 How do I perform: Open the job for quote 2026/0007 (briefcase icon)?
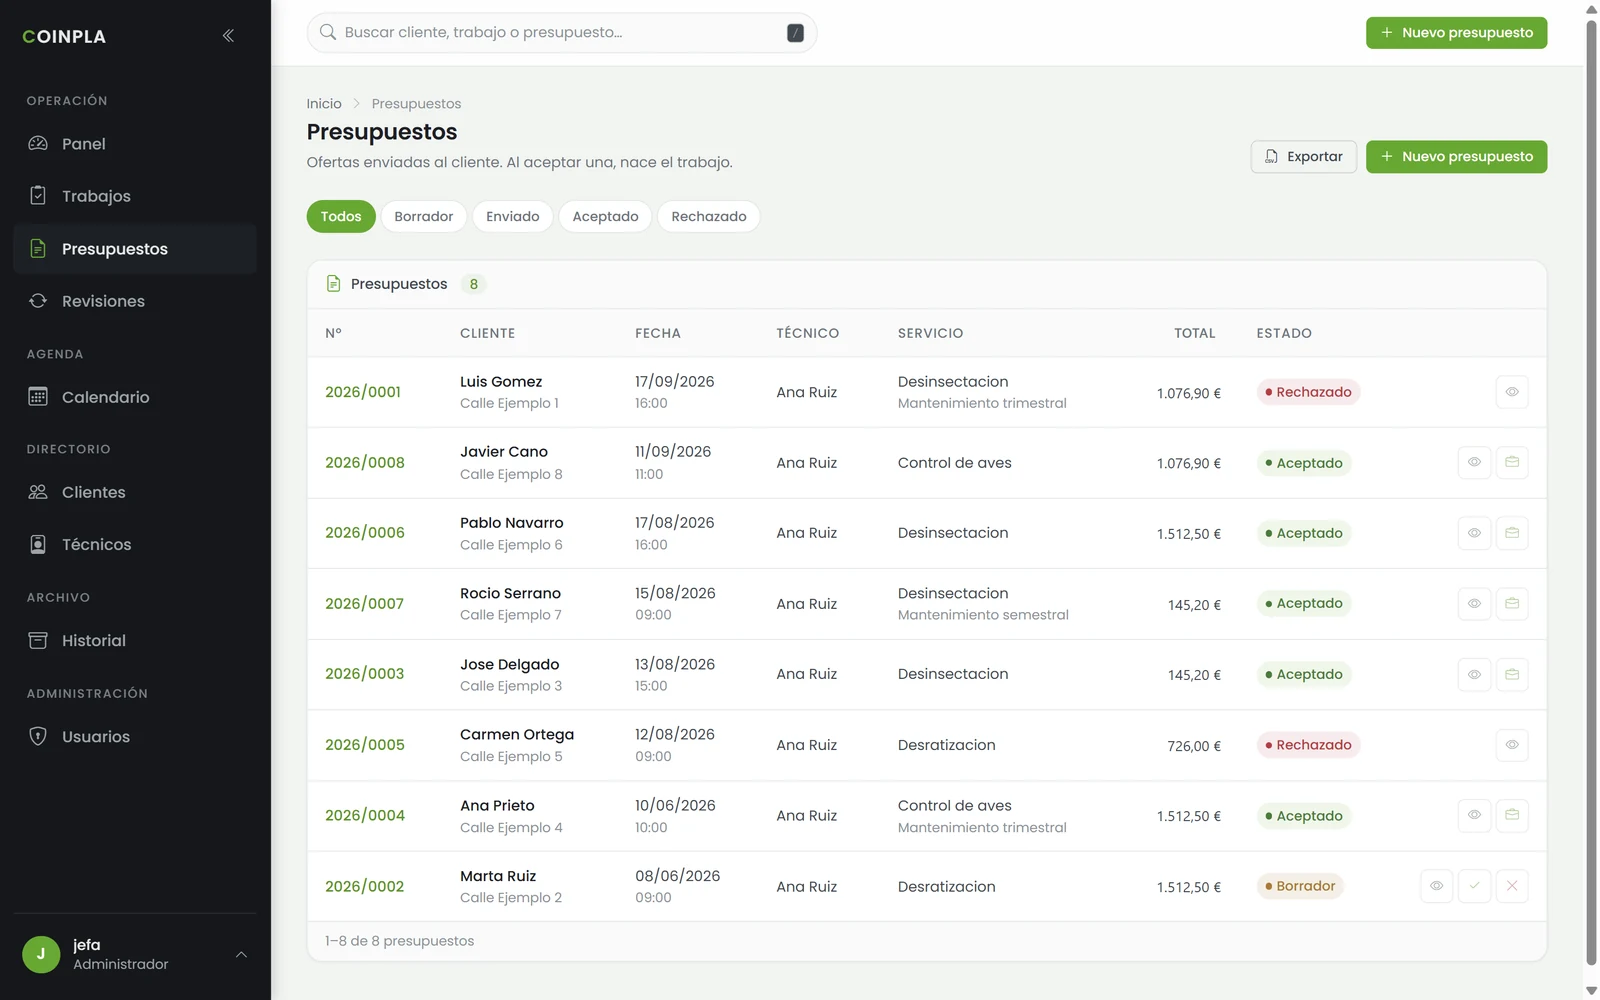1512,604
